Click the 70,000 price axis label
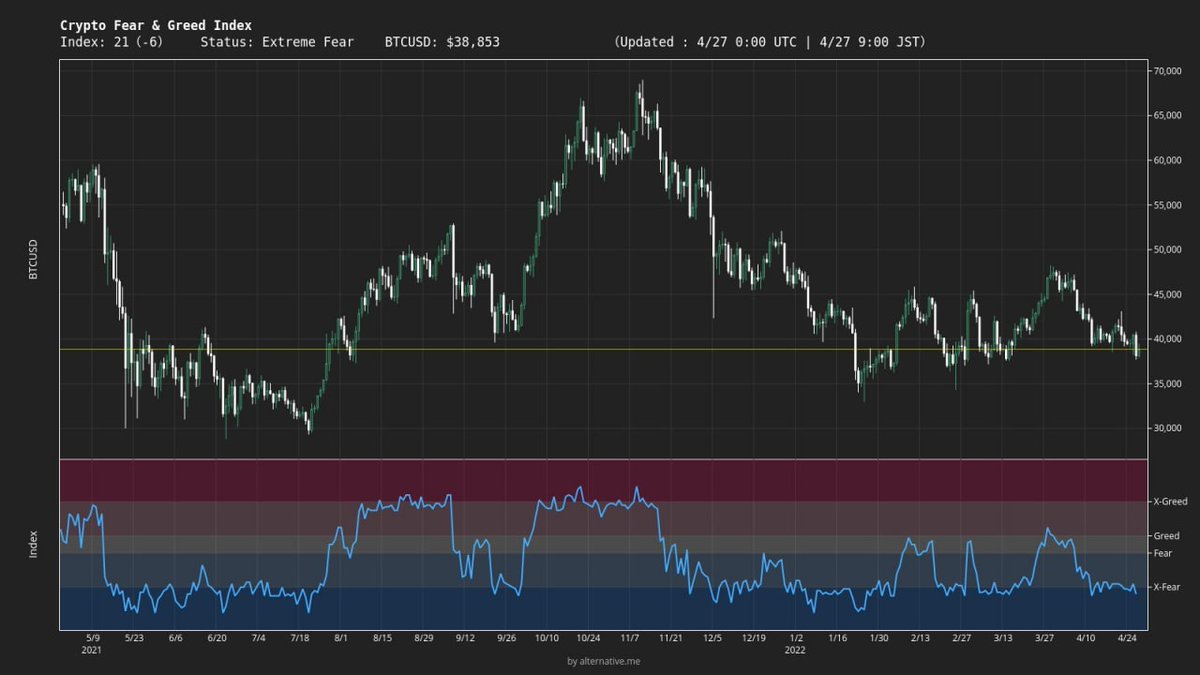 (1168, 71)
